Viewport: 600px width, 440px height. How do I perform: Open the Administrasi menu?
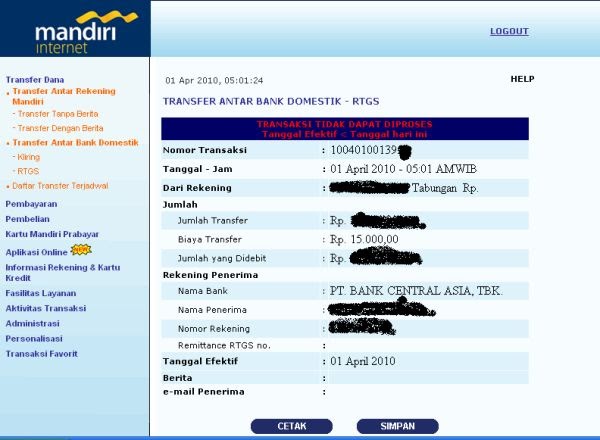(x=33, y=323)
